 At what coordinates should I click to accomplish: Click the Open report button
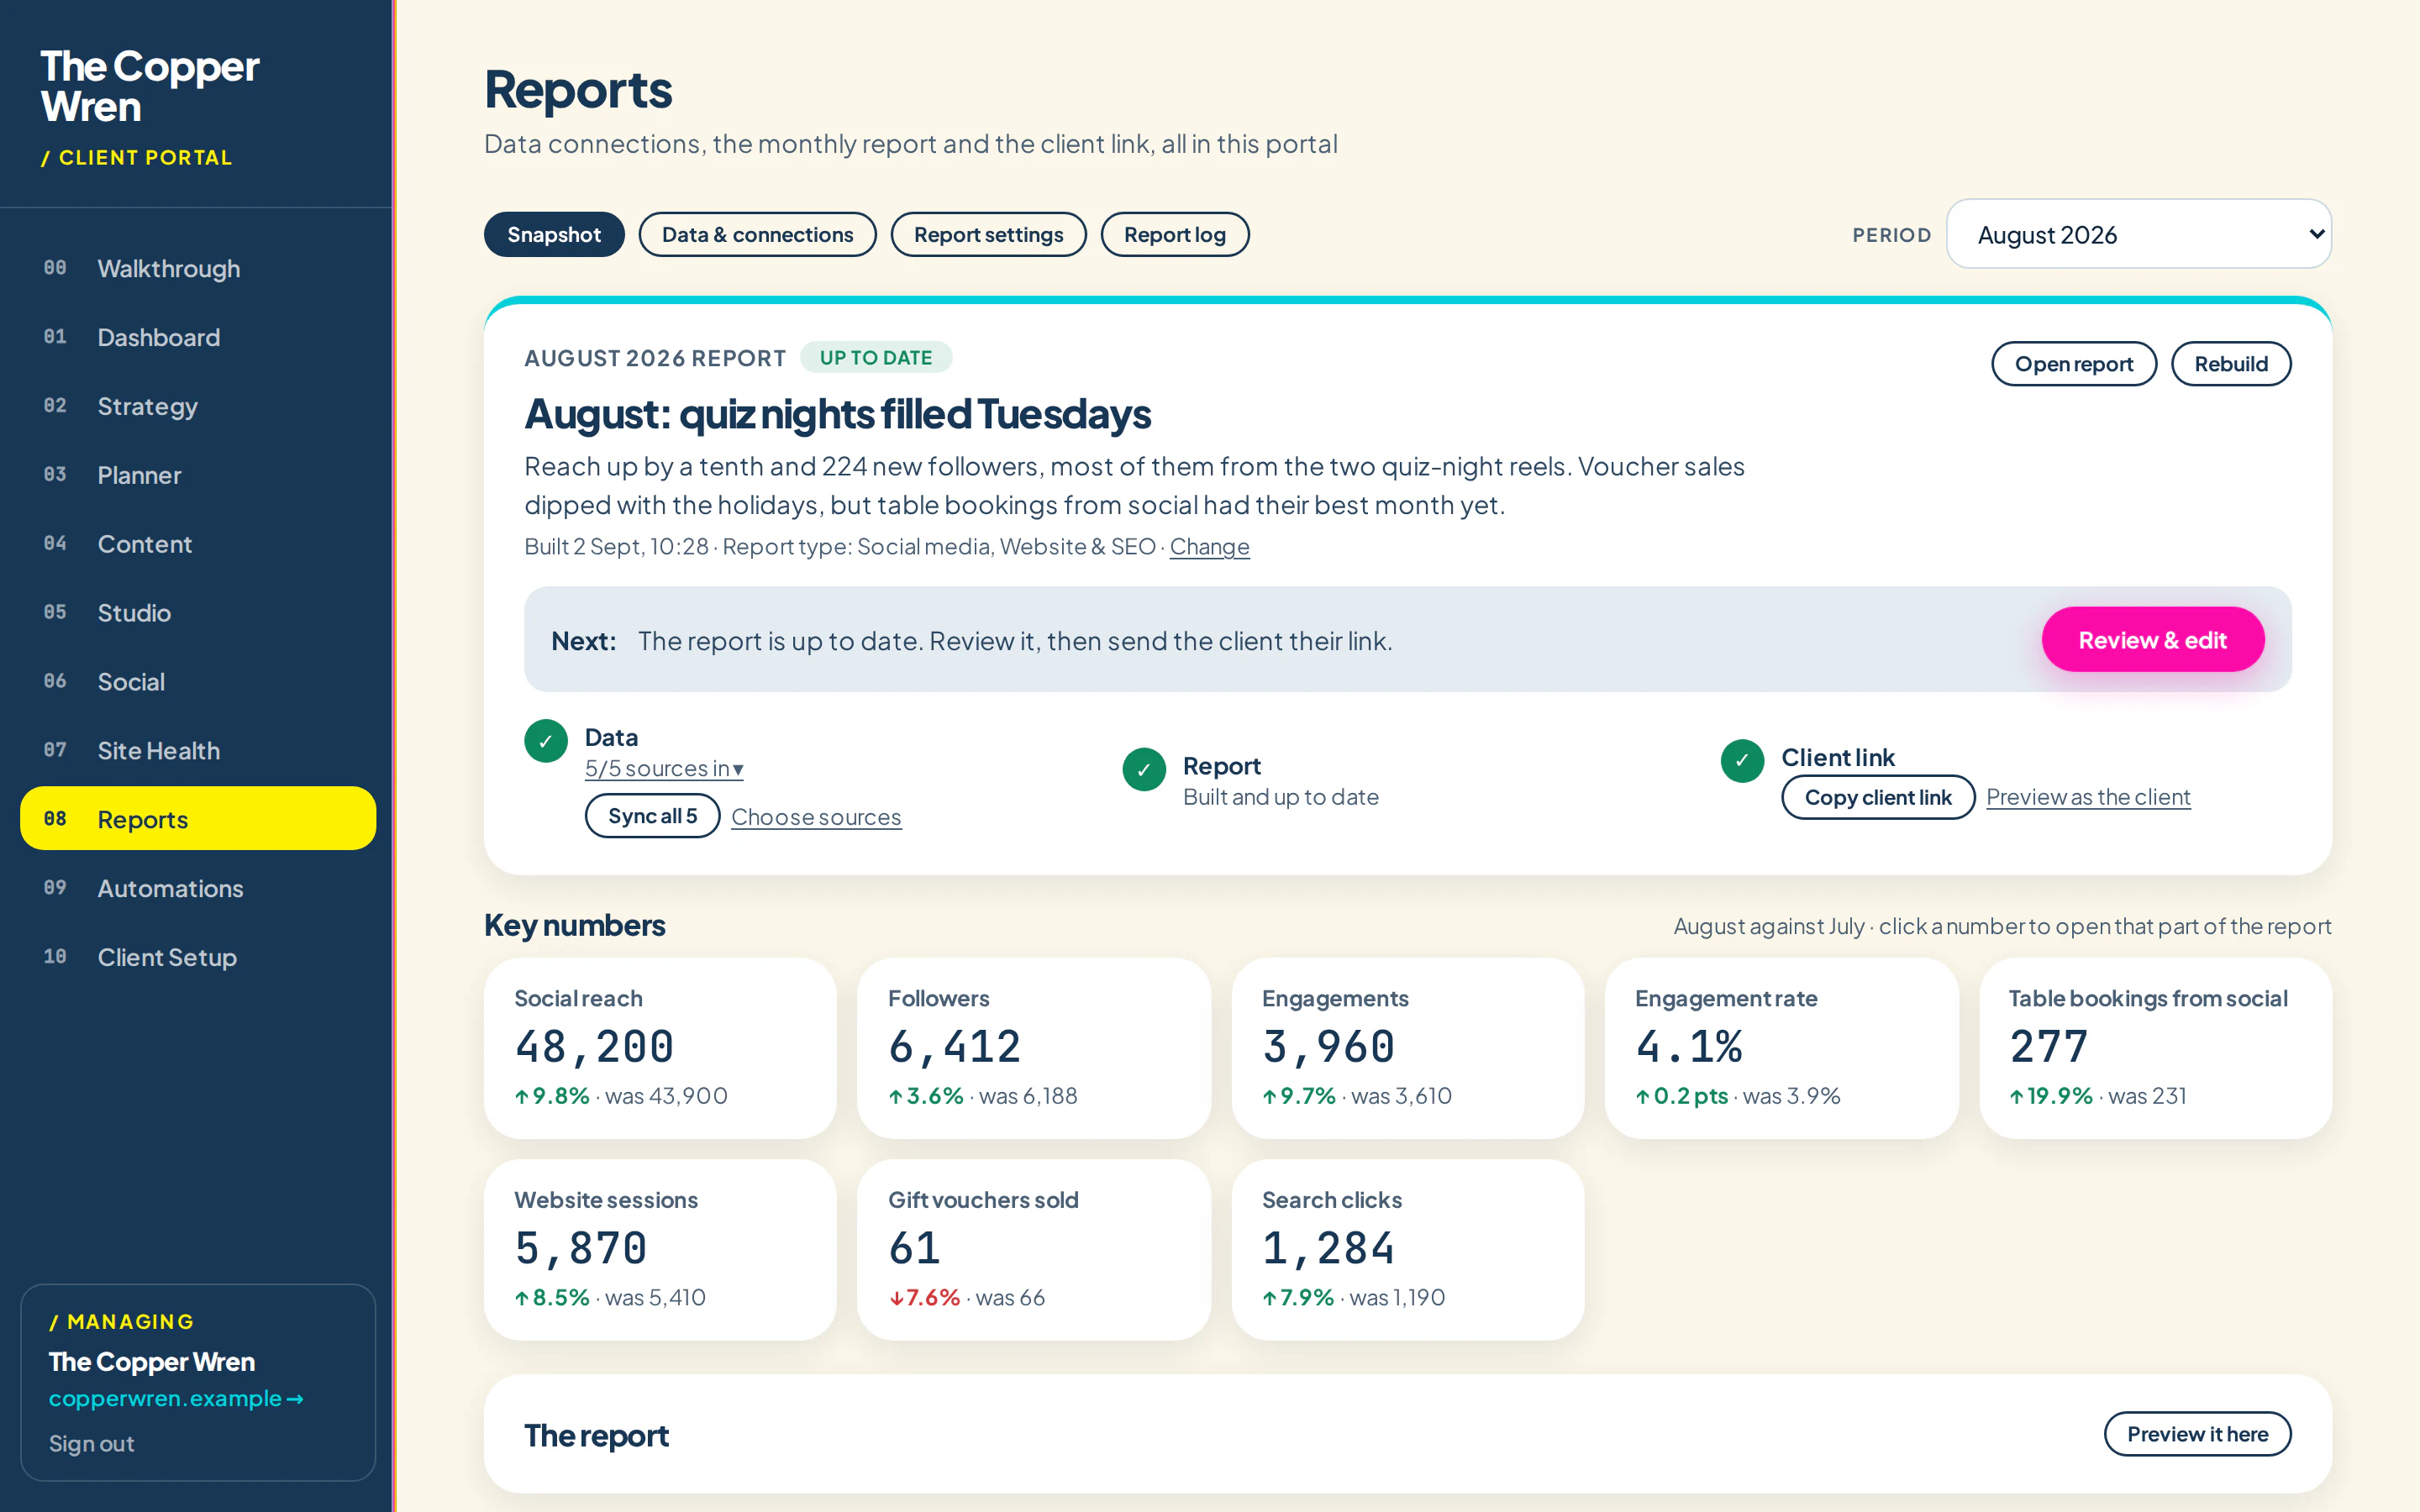(x=2074, y=364)
